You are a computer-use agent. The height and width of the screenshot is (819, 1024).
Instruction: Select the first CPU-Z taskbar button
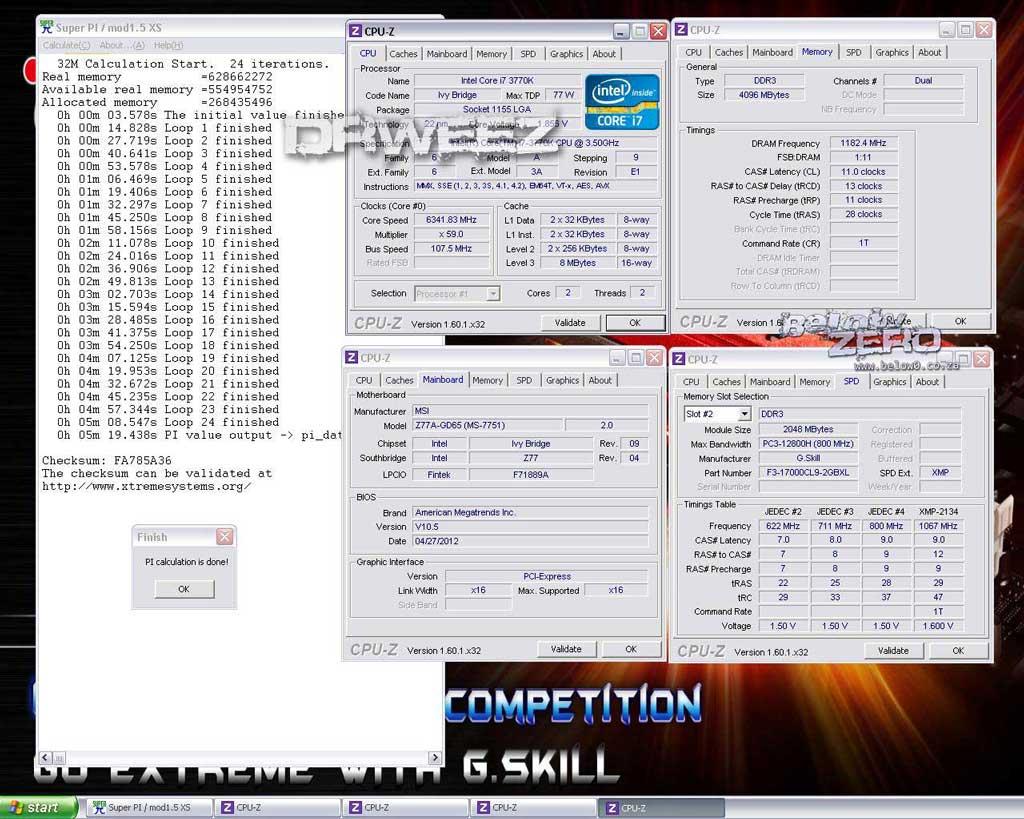tap(276, 808)
